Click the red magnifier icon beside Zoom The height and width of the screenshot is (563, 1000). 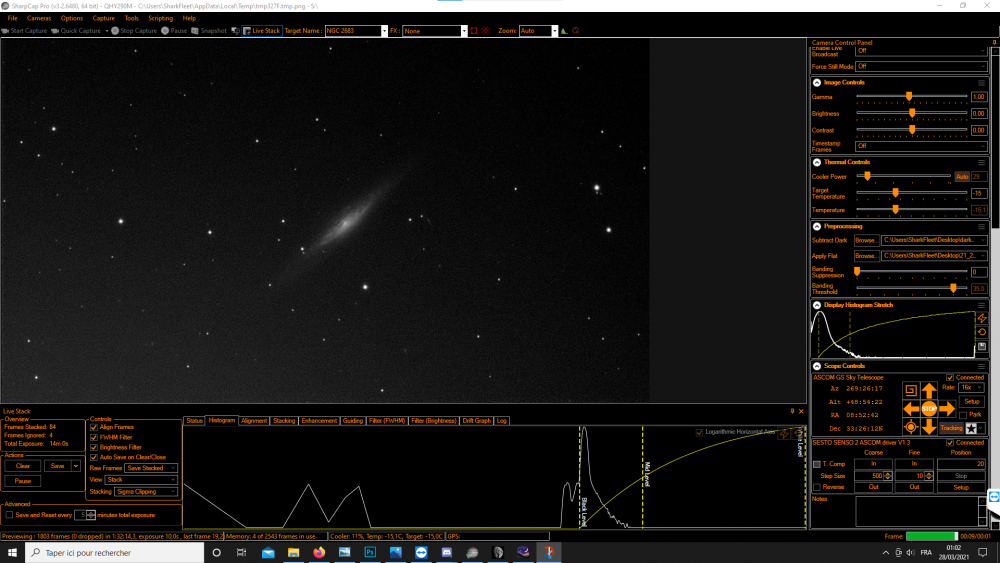pyautogui.click(x=576, y=31)
